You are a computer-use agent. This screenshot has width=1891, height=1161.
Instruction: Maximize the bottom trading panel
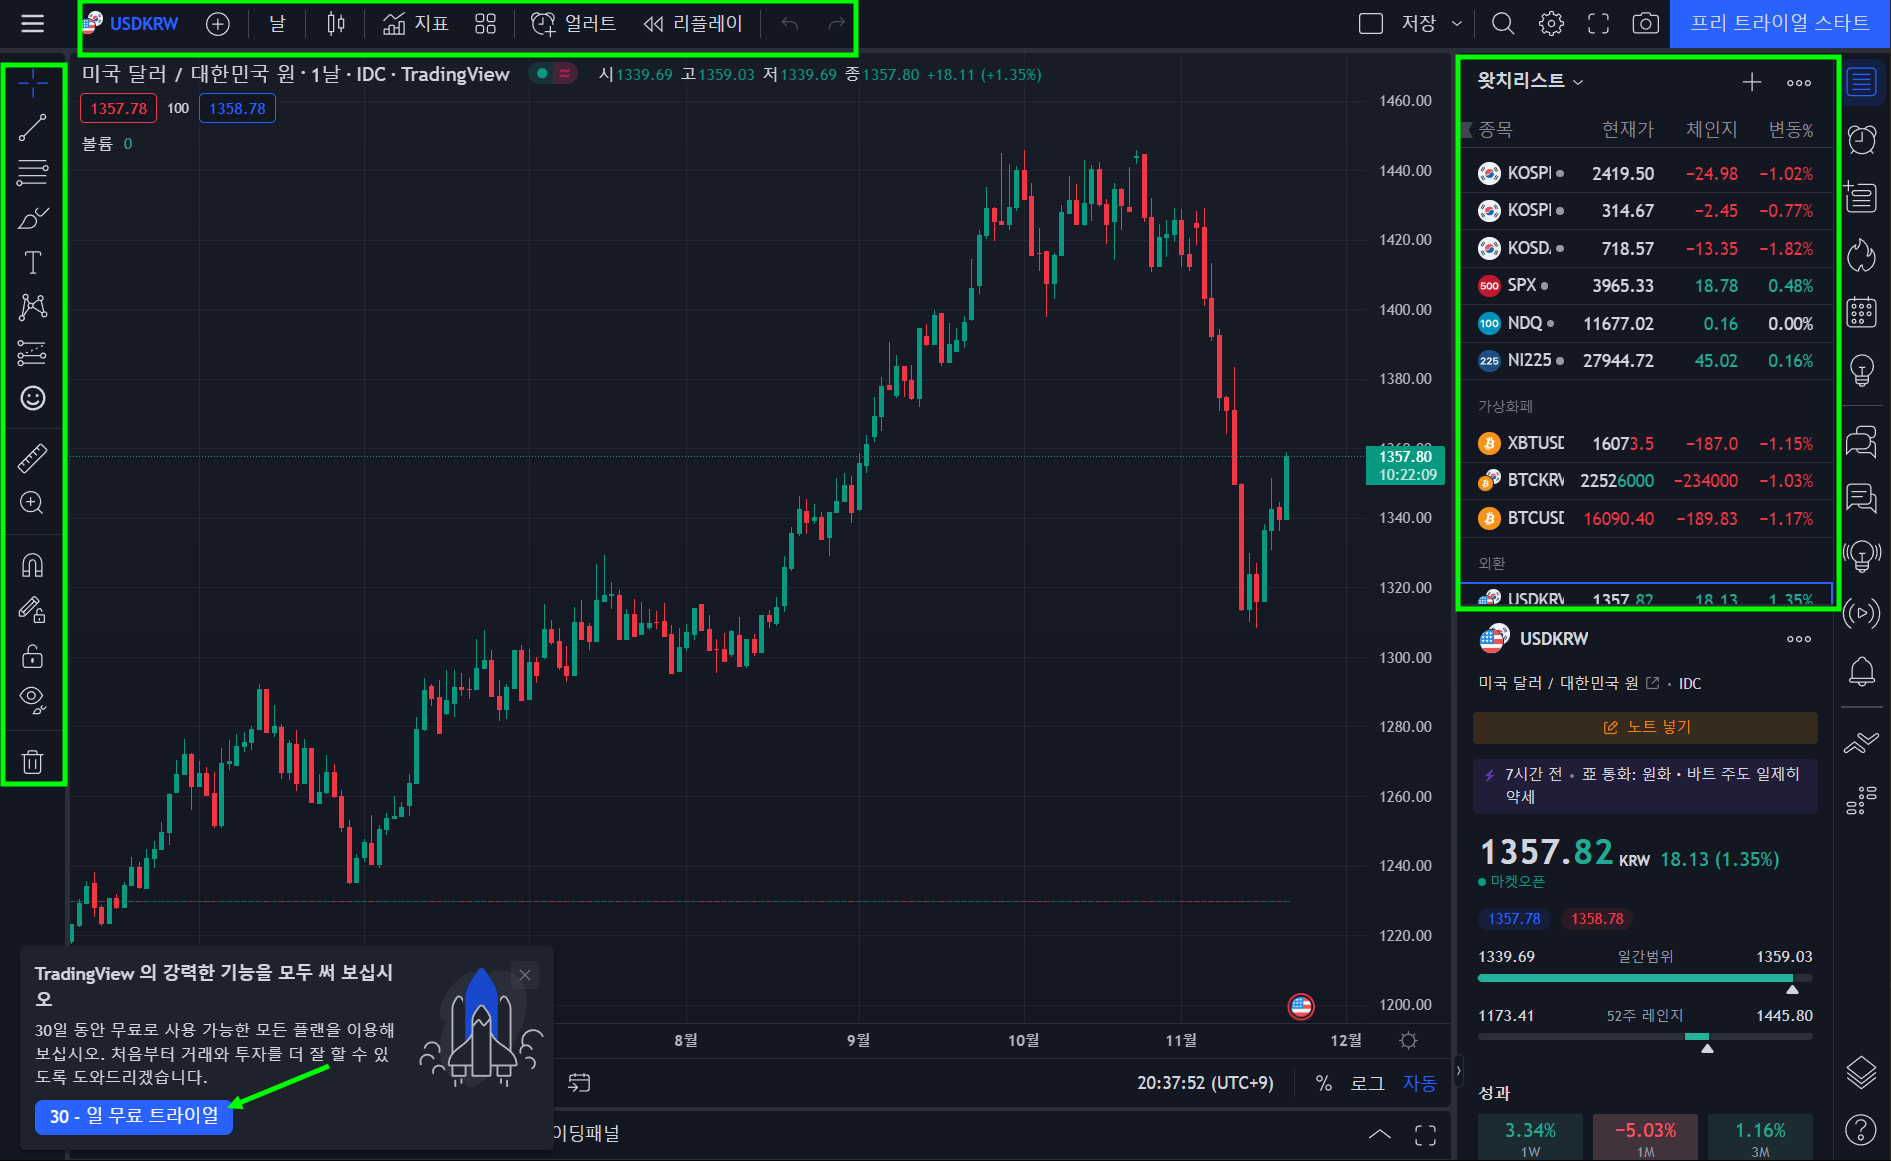click(x=1426, y=1134)
